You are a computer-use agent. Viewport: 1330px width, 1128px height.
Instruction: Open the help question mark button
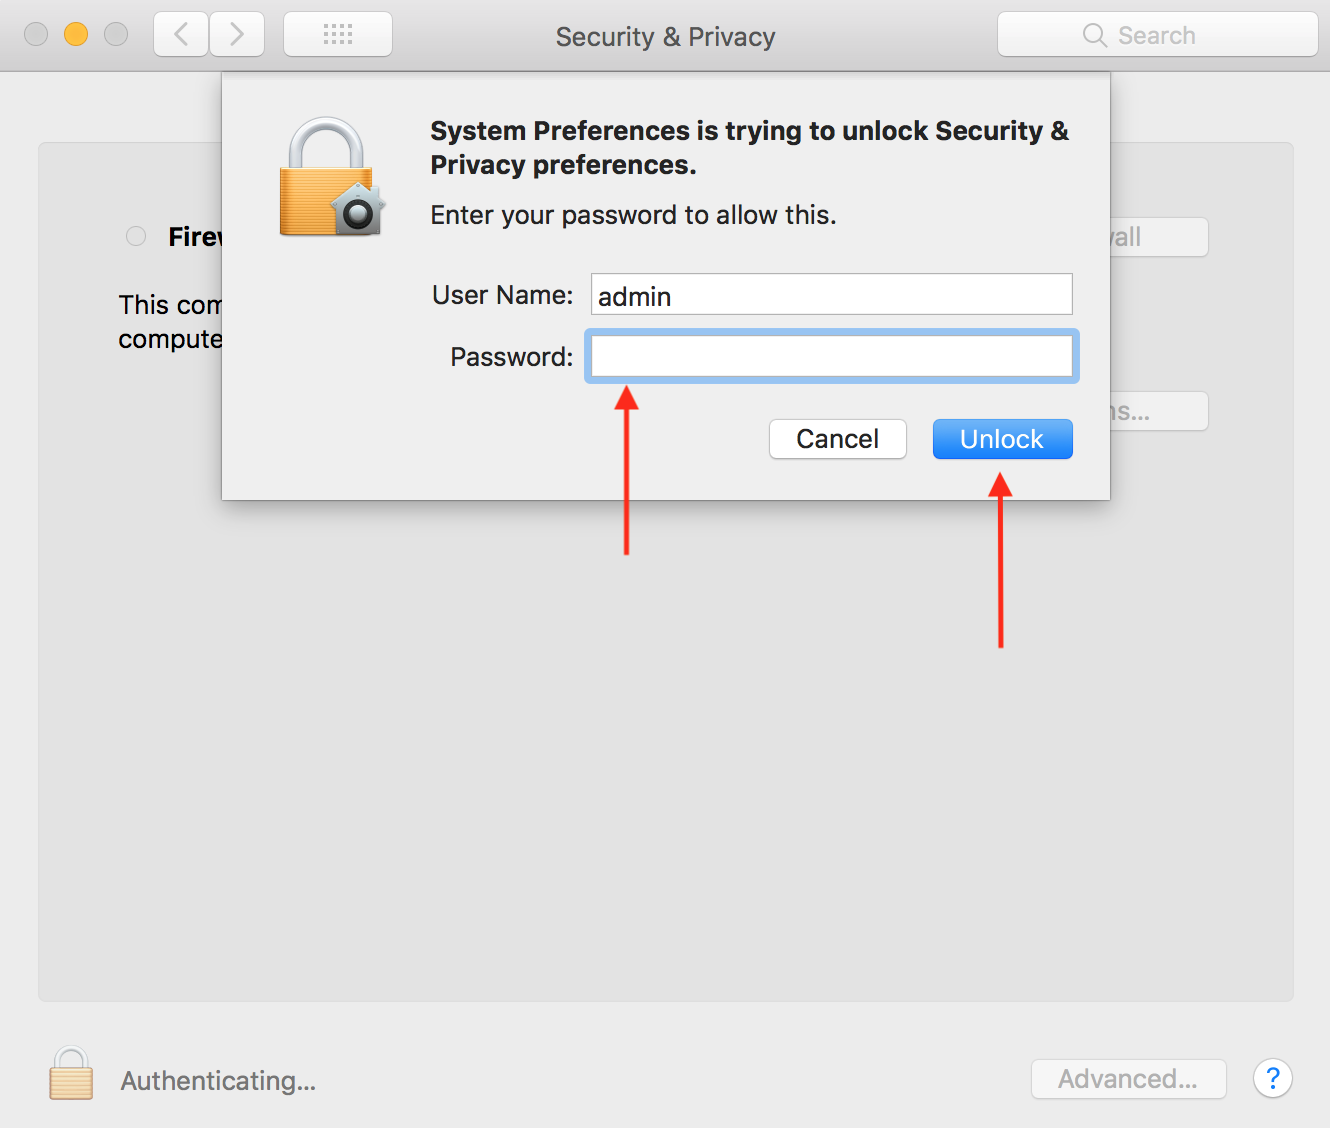pyautogui.click(x=1272, y=1079)
